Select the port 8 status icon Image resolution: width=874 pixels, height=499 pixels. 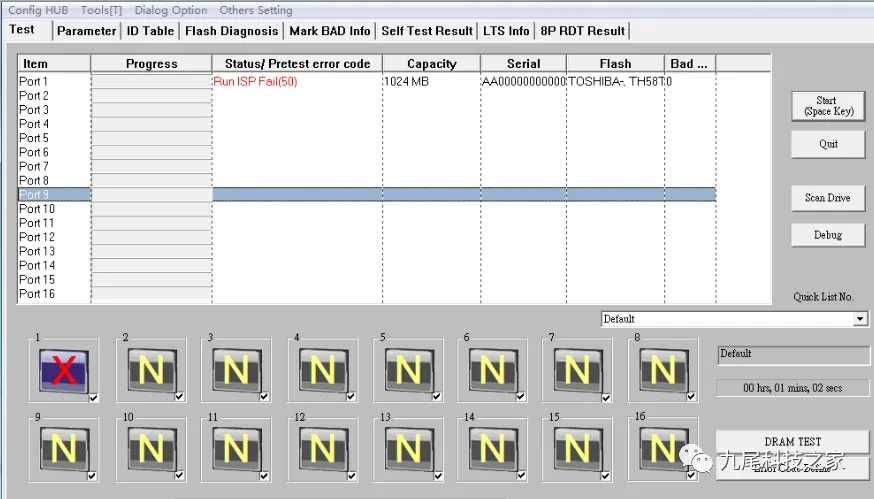pos(662,370)
